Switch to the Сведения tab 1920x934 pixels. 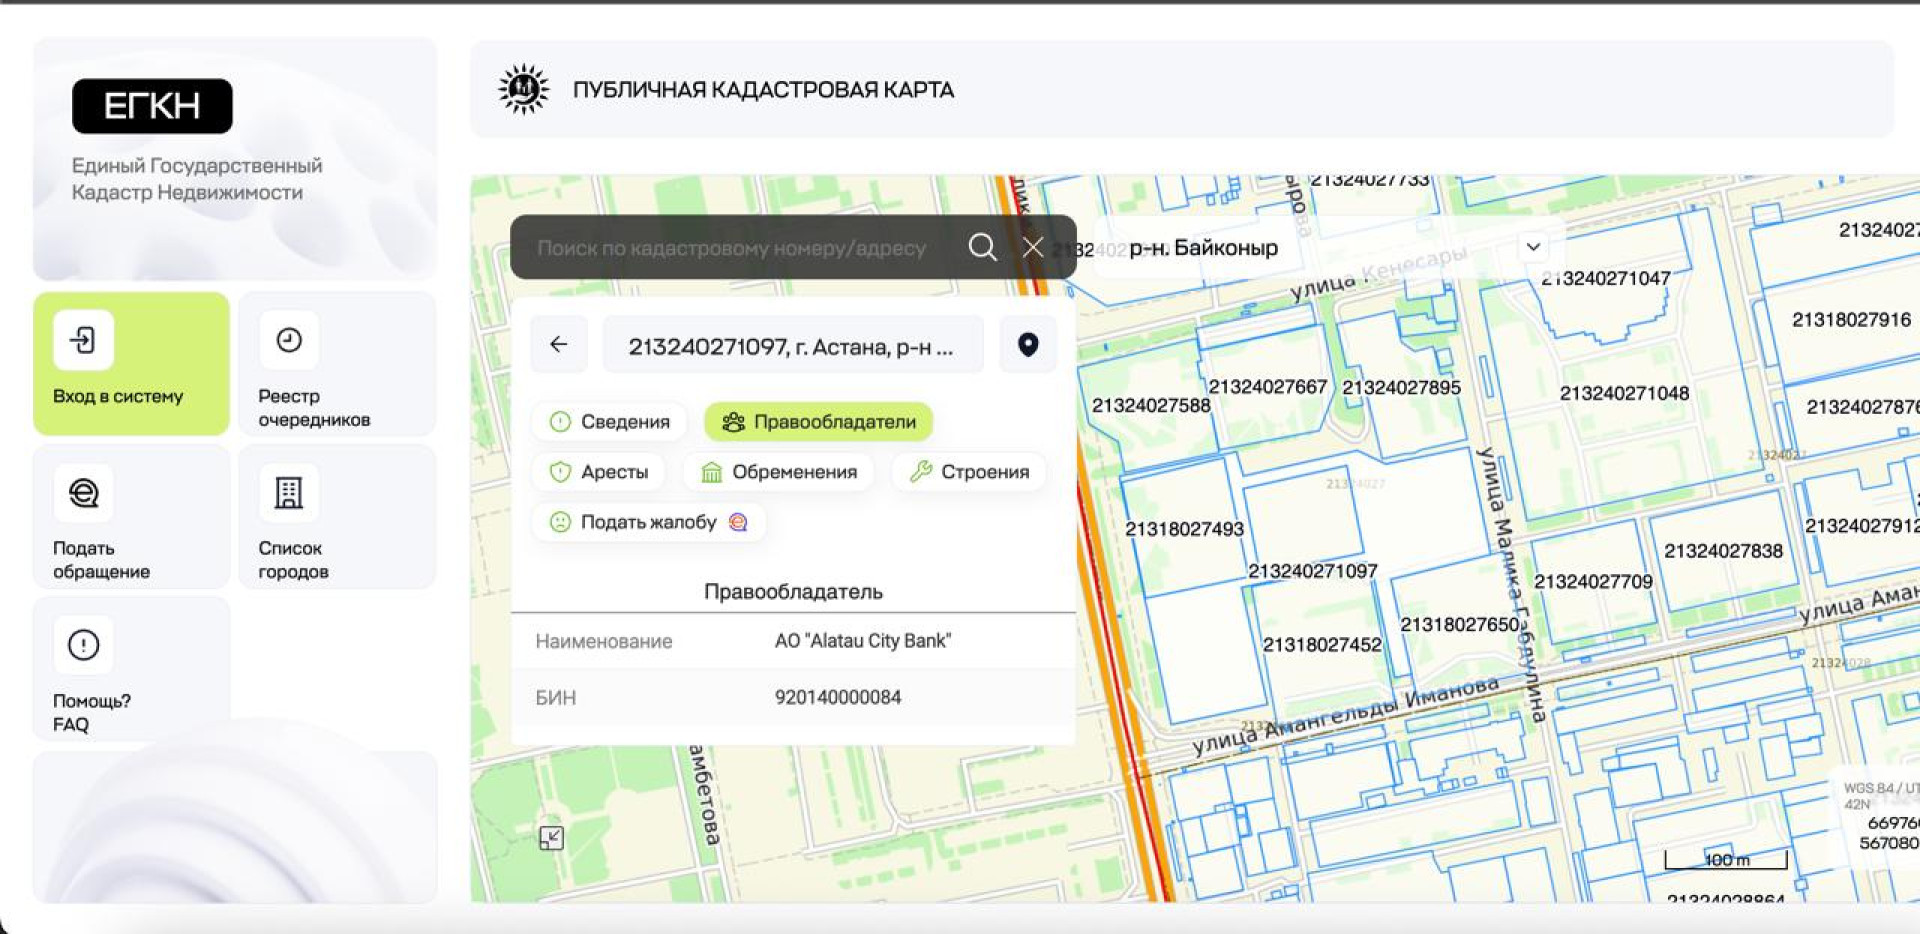pyautogui.click(x=610, y=421)
